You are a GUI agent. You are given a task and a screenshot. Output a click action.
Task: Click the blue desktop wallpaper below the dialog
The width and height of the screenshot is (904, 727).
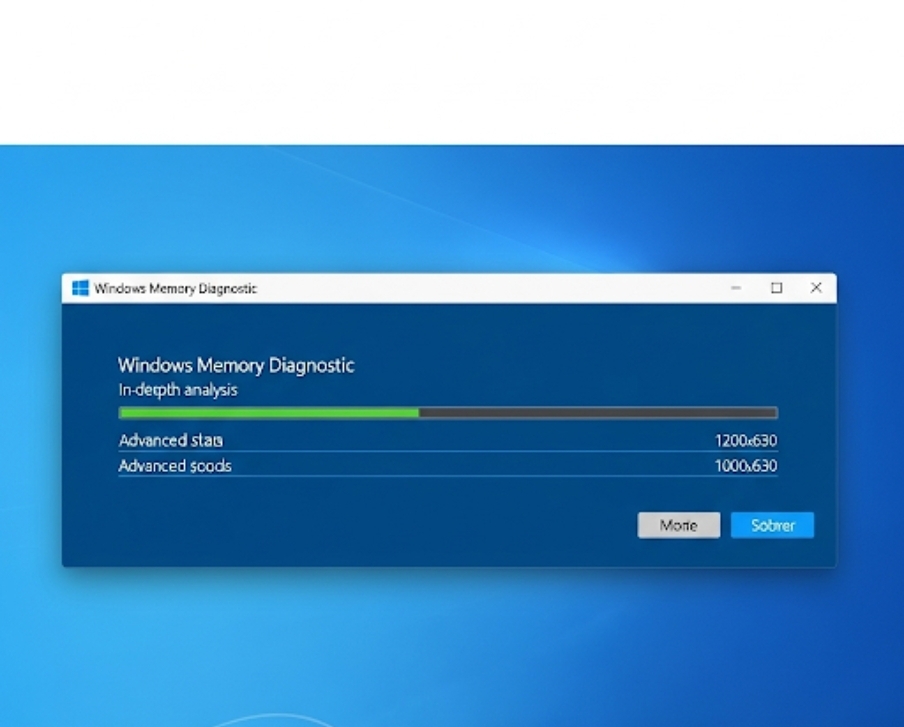point(450,640)
